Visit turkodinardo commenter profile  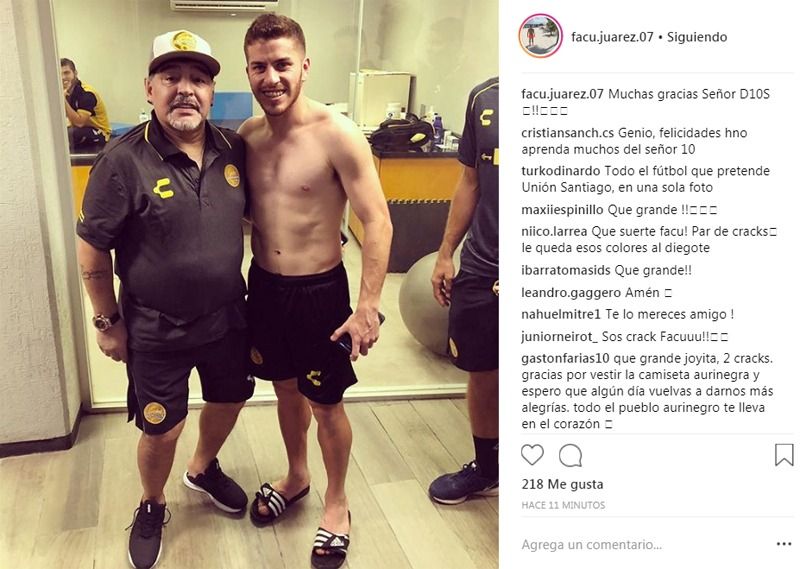561,171
